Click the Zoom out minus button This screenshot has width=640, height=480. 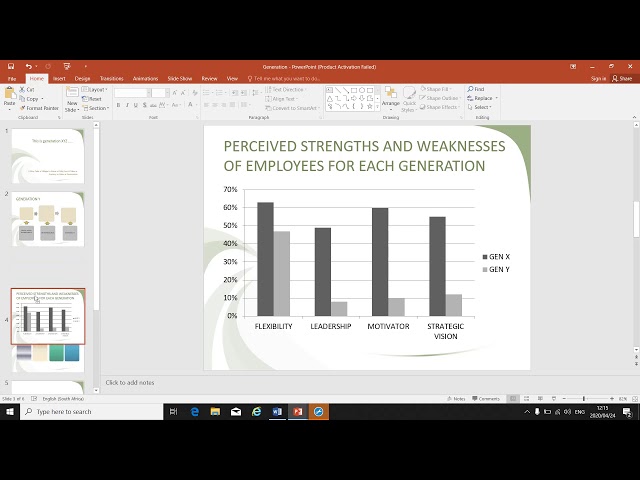tap(564, 398)
